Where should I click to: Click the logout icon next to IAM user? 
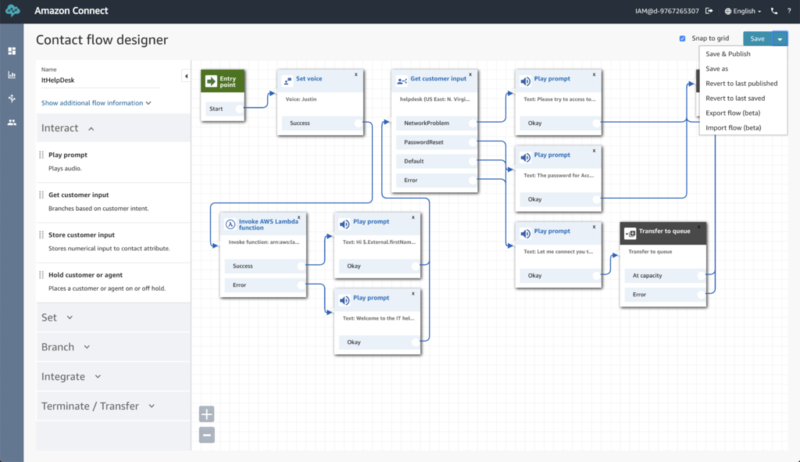(709, 11)
